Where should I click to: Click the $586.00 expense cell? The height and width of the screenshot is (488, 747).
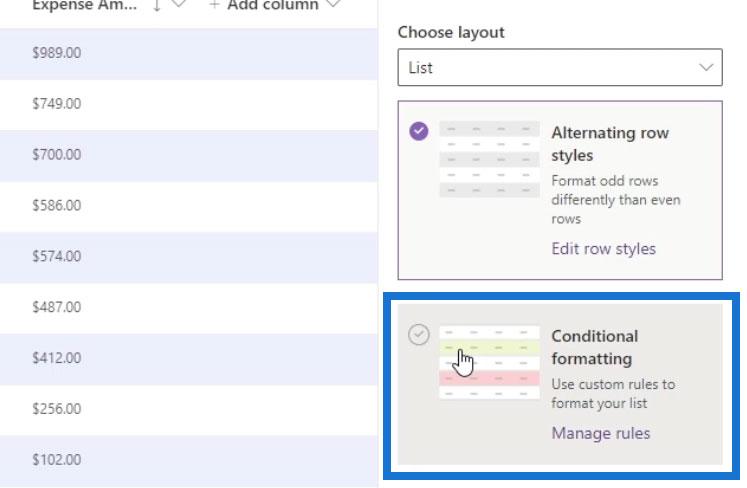pos(57,205)
